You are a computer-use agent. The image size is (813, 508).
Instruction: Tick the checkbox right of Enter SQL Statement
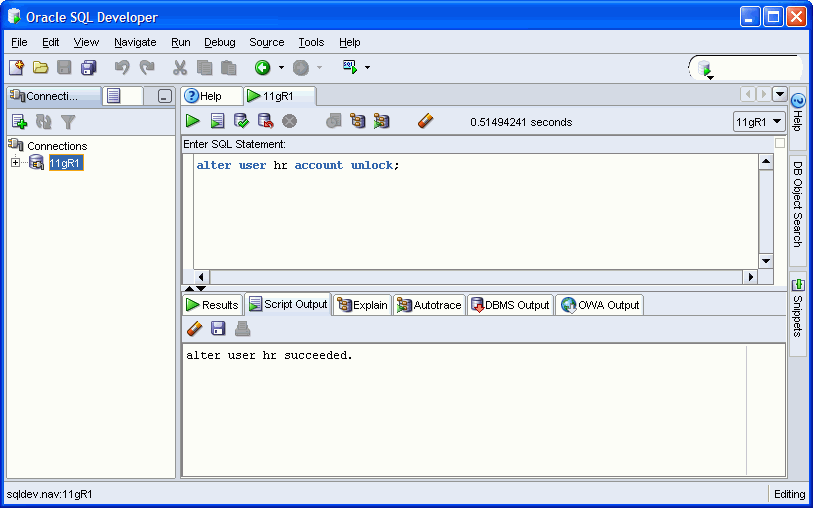click(780, 144)
